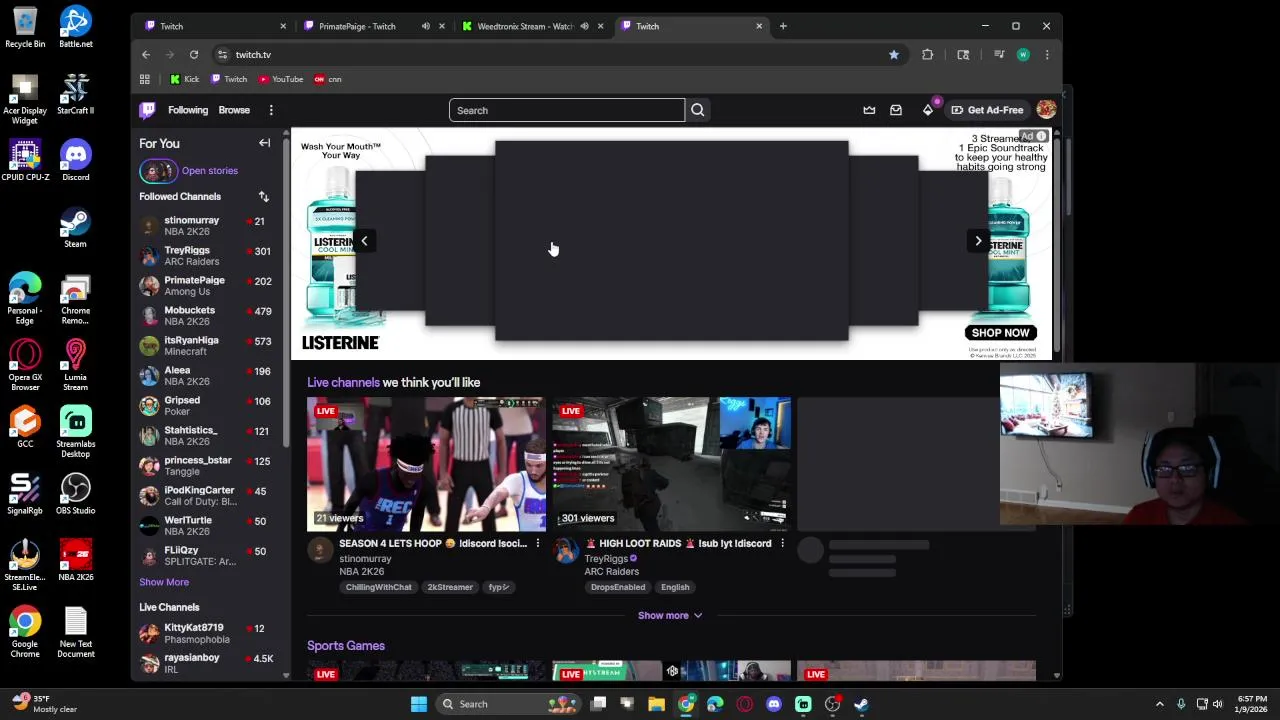This screenshot has width=1280, height=720.
Task: Open Chrome apps grid in bookmarks bar
Action: tap(145, 79)
